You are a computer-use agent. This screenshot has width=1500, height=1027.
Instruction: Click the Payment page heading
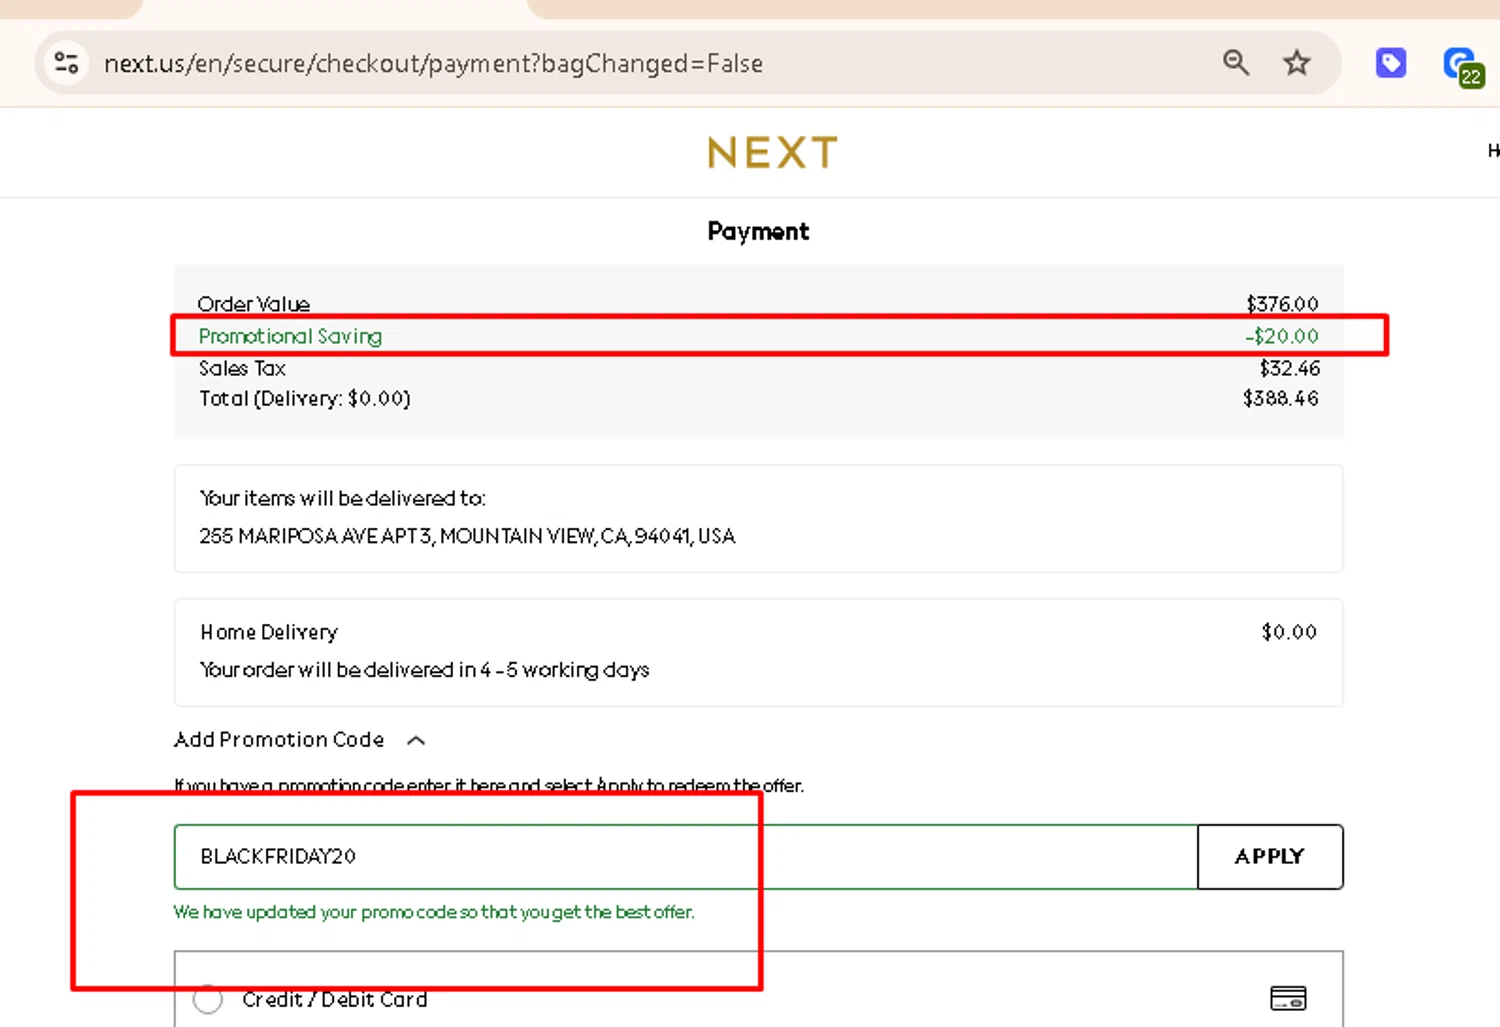tap(758, 231)
